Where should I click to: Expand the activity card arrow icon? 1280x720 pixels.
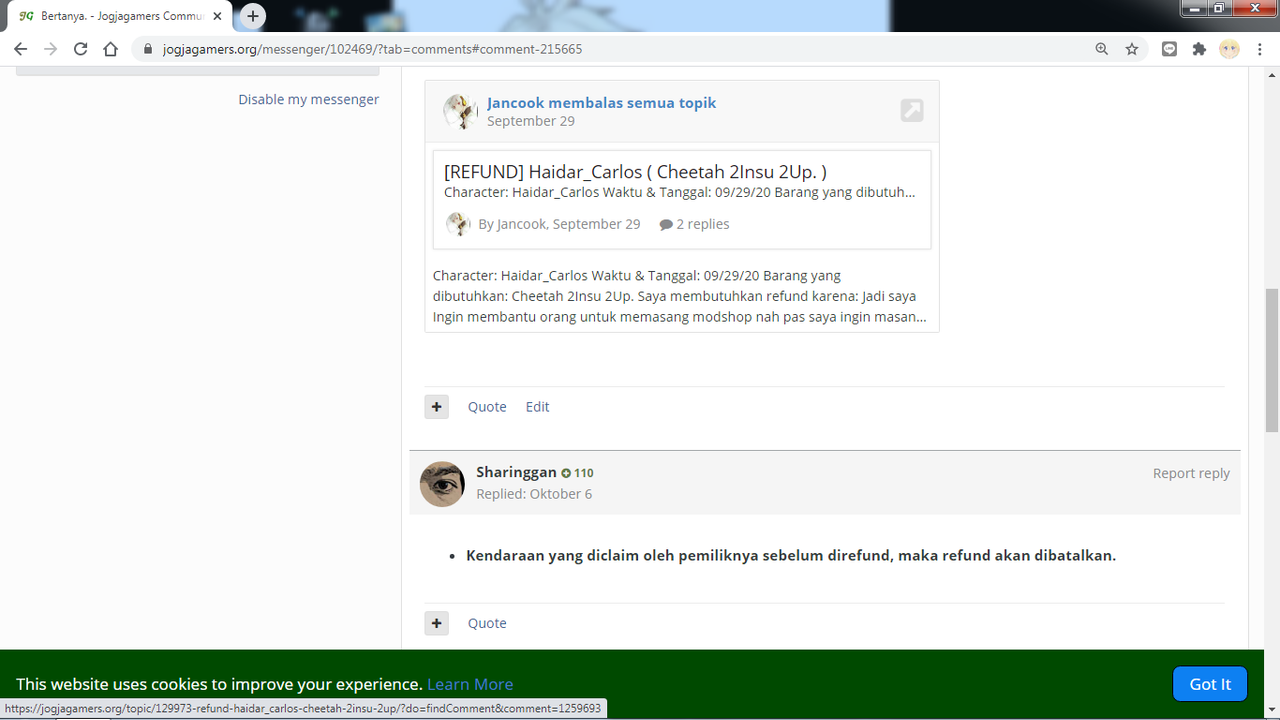click(x=911, y=110)
